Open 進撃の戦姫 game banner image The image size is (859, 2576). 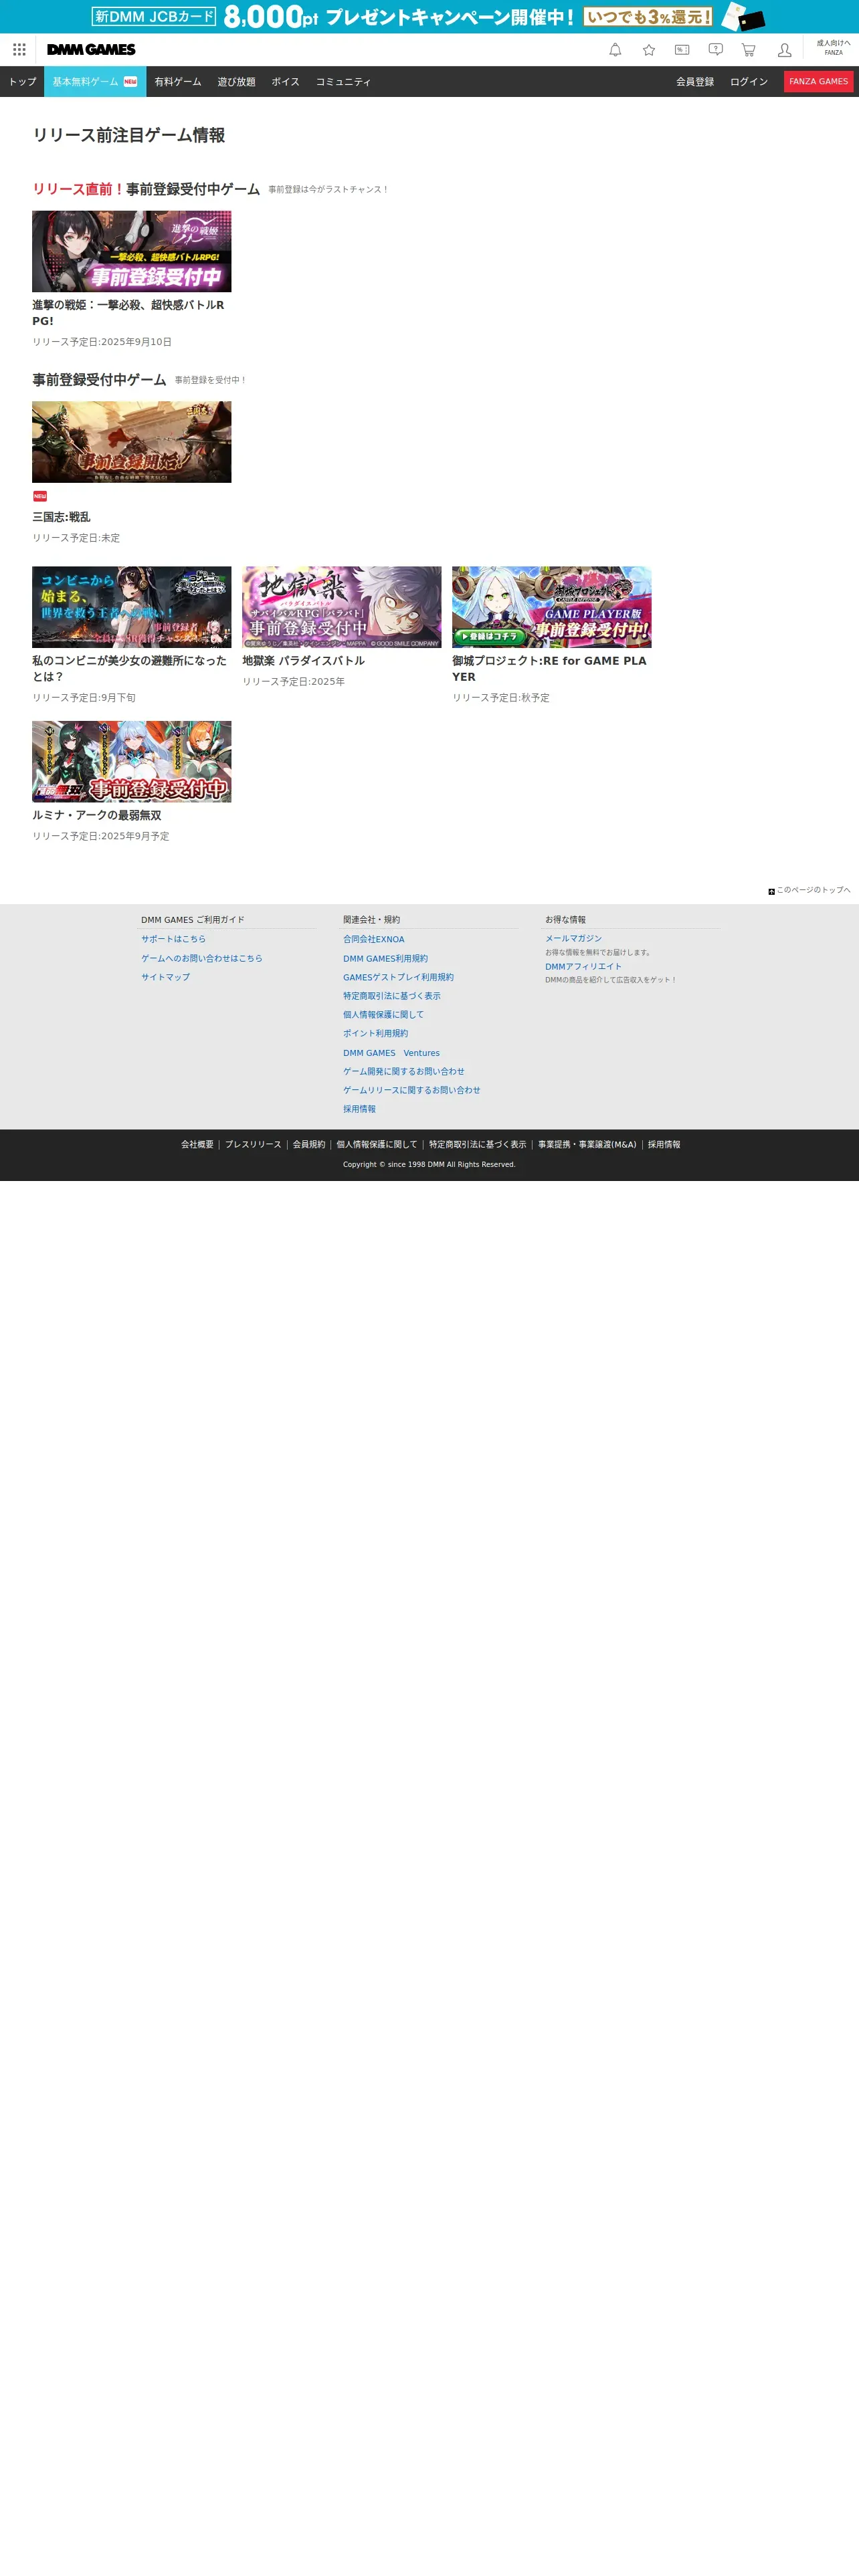coord(132,251)
